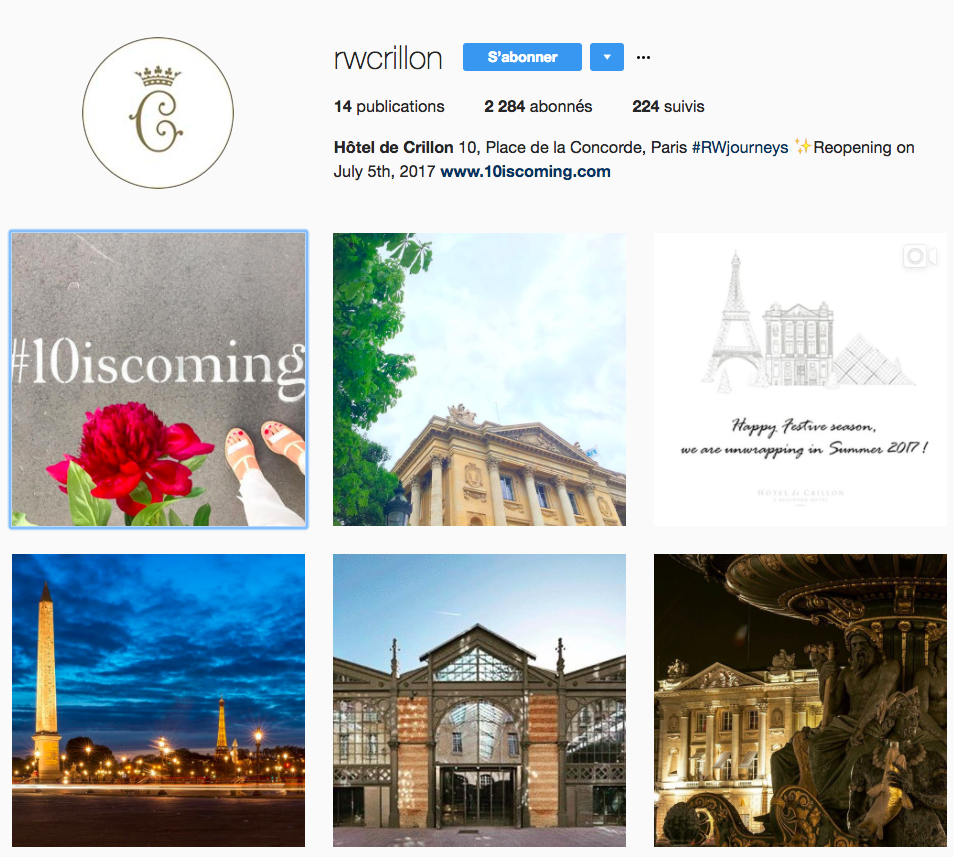Open the Happy Festive season video post
954x857 pixels.
[800, 380]
